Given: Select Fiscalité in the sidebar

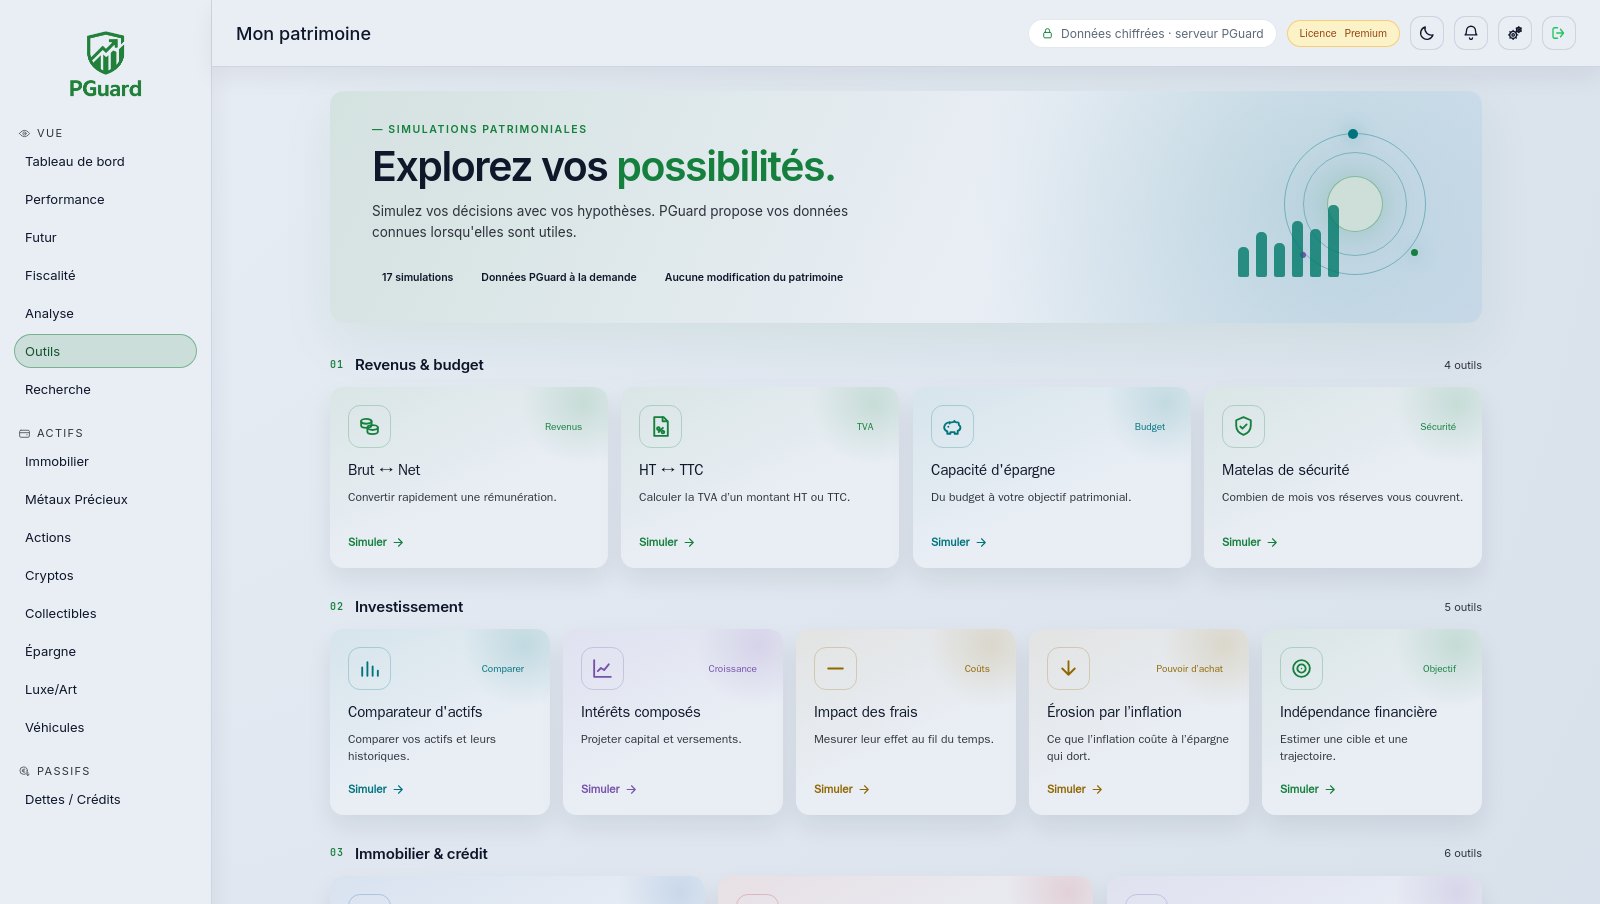Looking at the screenshot, I should [105, 276].
